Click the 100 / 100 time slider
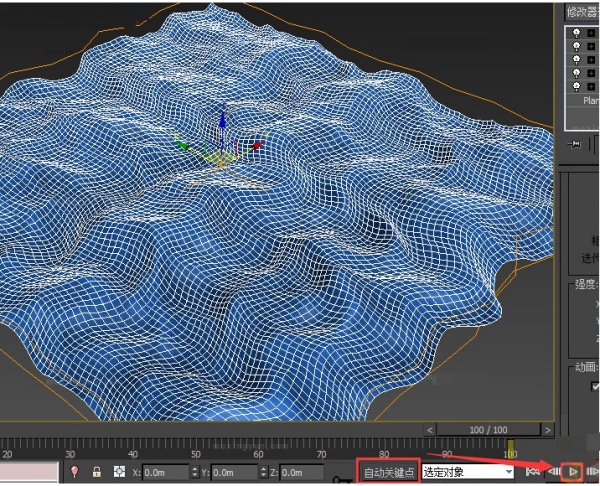The width and height of the screenshot is (600, 486). (489, 430)
